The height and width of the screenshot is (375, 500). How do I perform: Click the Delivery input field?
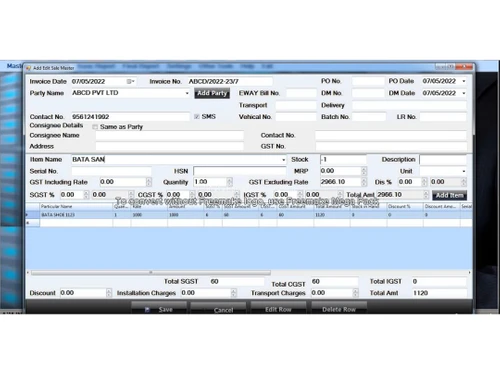409,105
